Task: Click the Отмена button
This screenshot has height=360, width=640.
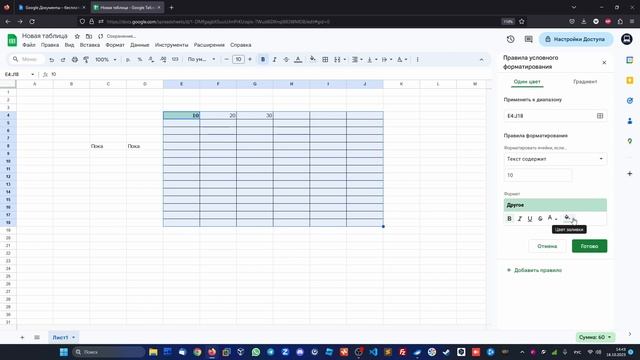Action: 547,246
